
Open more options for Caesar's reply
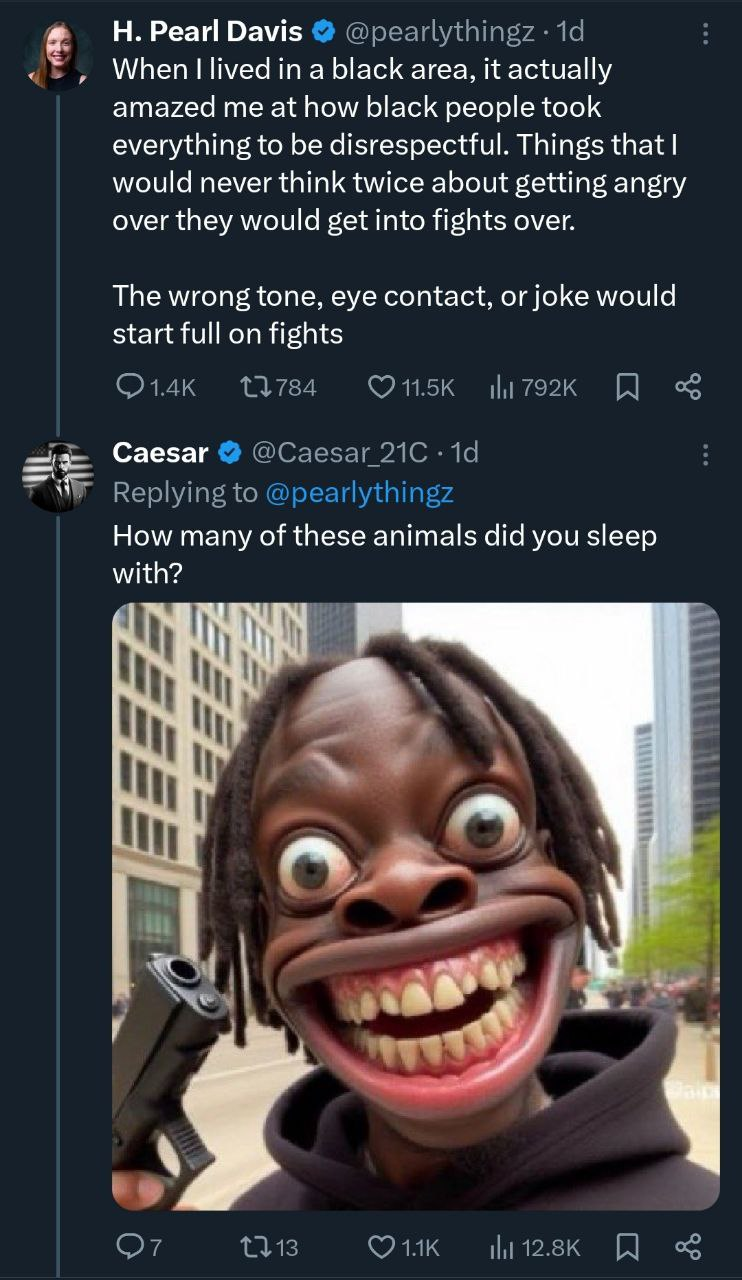[706, 455]
